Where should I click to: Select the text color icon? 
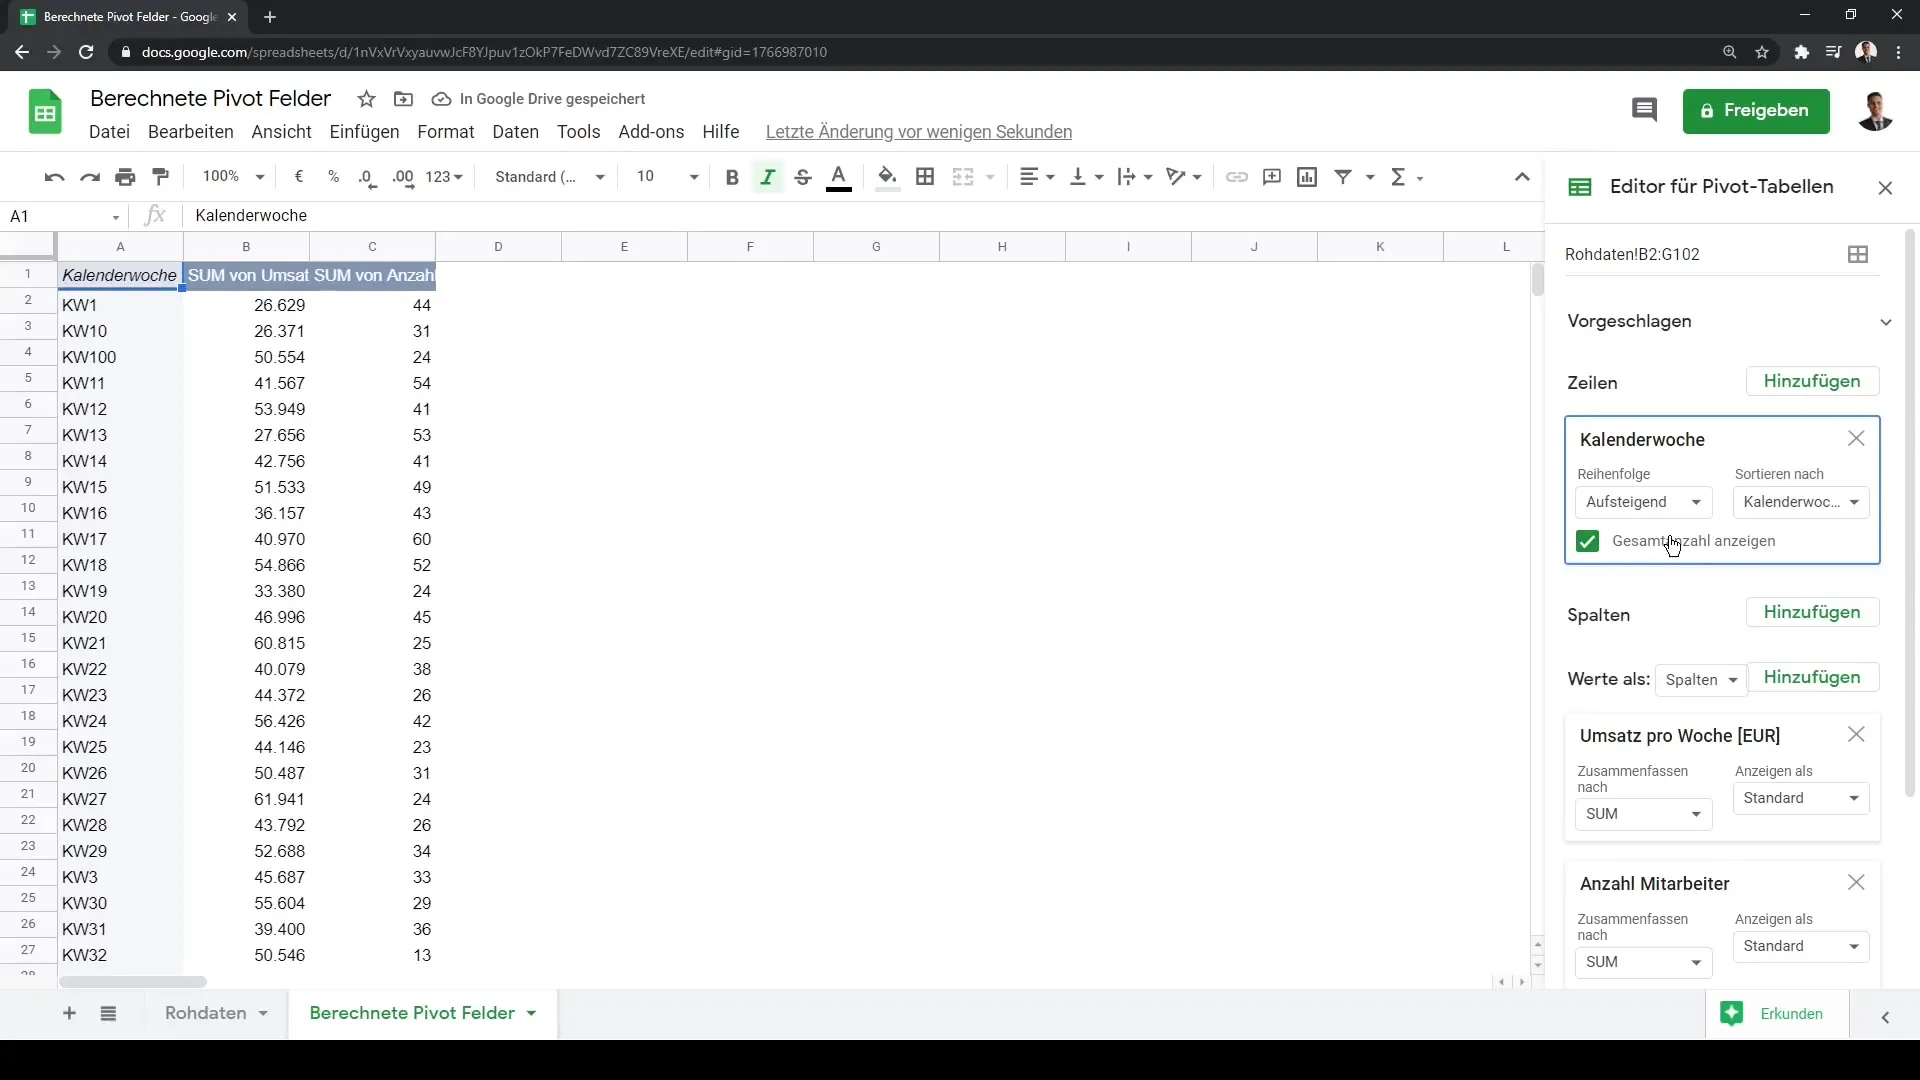coord(840,177)
